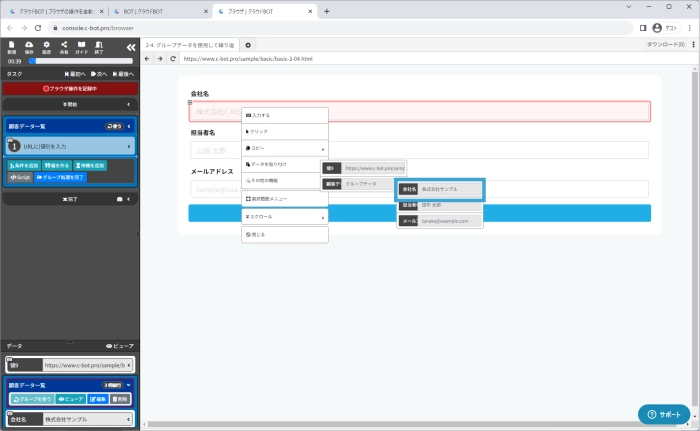This screenshot has width=700, height=431.
Task: Open the ガイド (guide) book icon
Action: [81, 46]
